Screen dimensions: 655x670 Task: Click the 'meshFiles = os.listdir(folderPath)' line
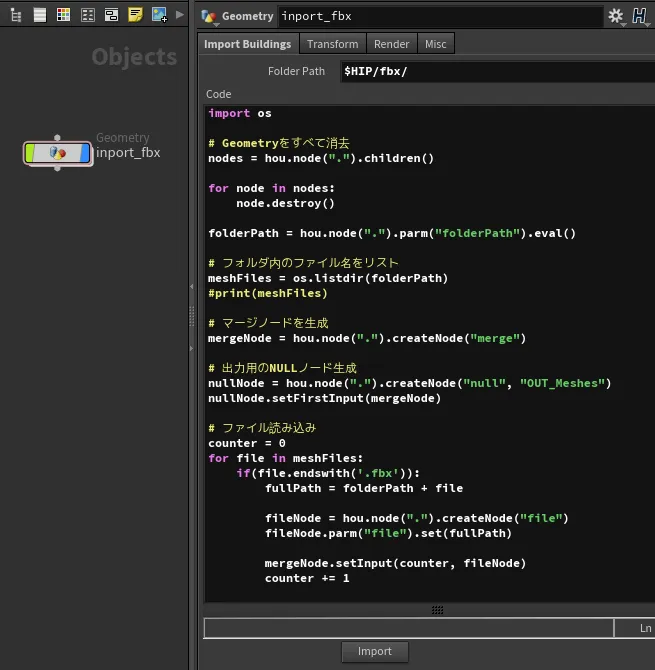328,278
